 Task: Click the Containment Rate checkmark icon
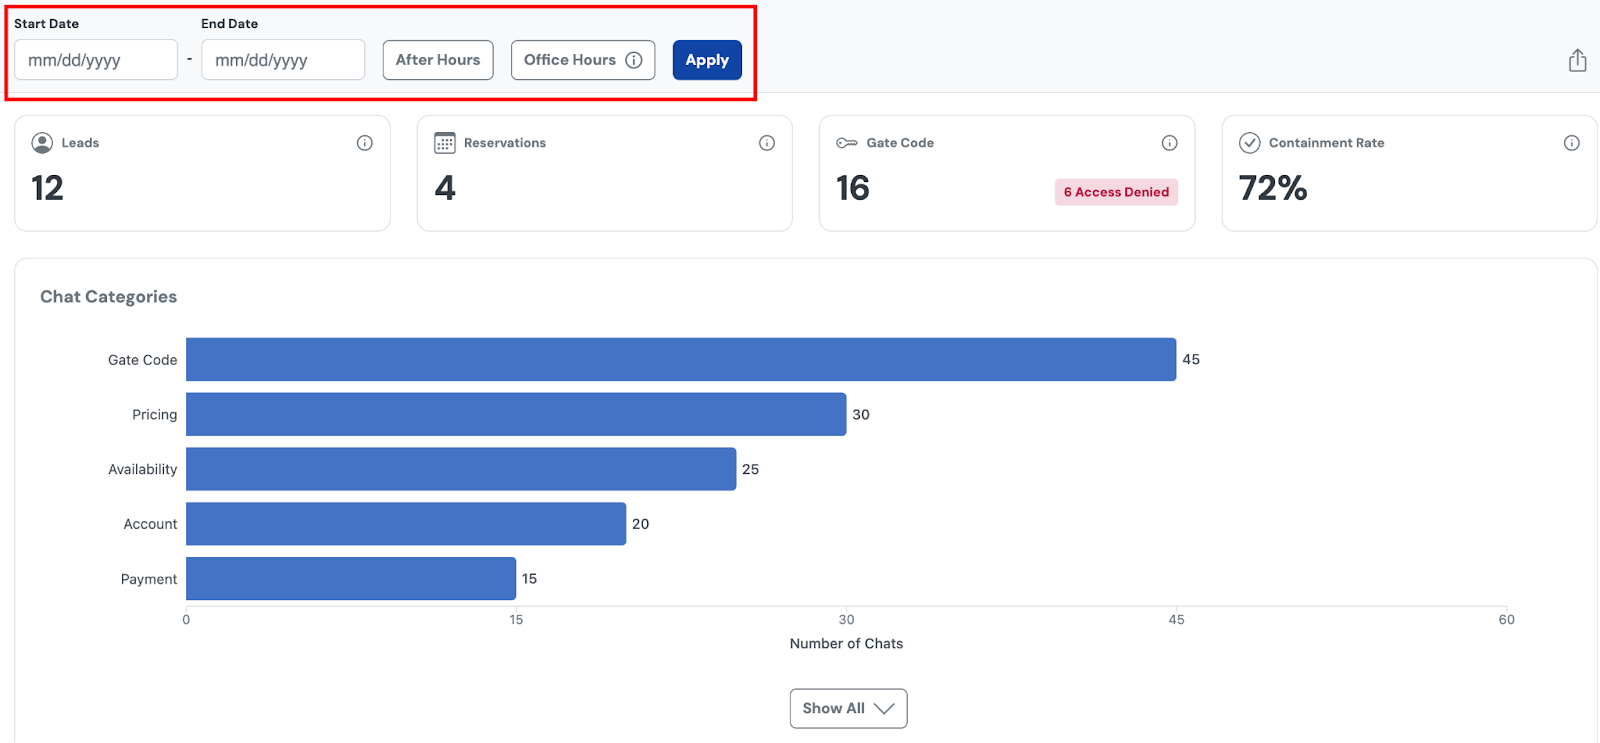(1249, 143)
